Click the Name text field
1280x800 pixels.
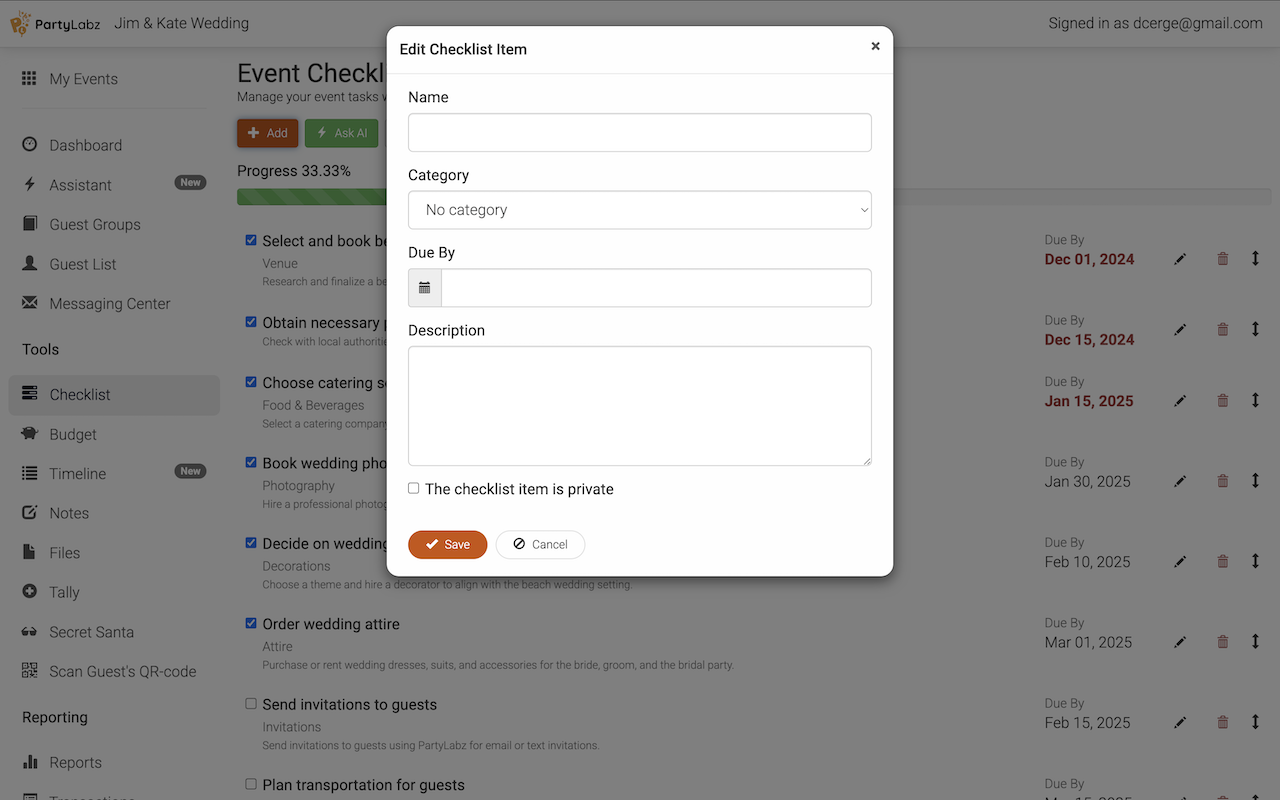640,132
